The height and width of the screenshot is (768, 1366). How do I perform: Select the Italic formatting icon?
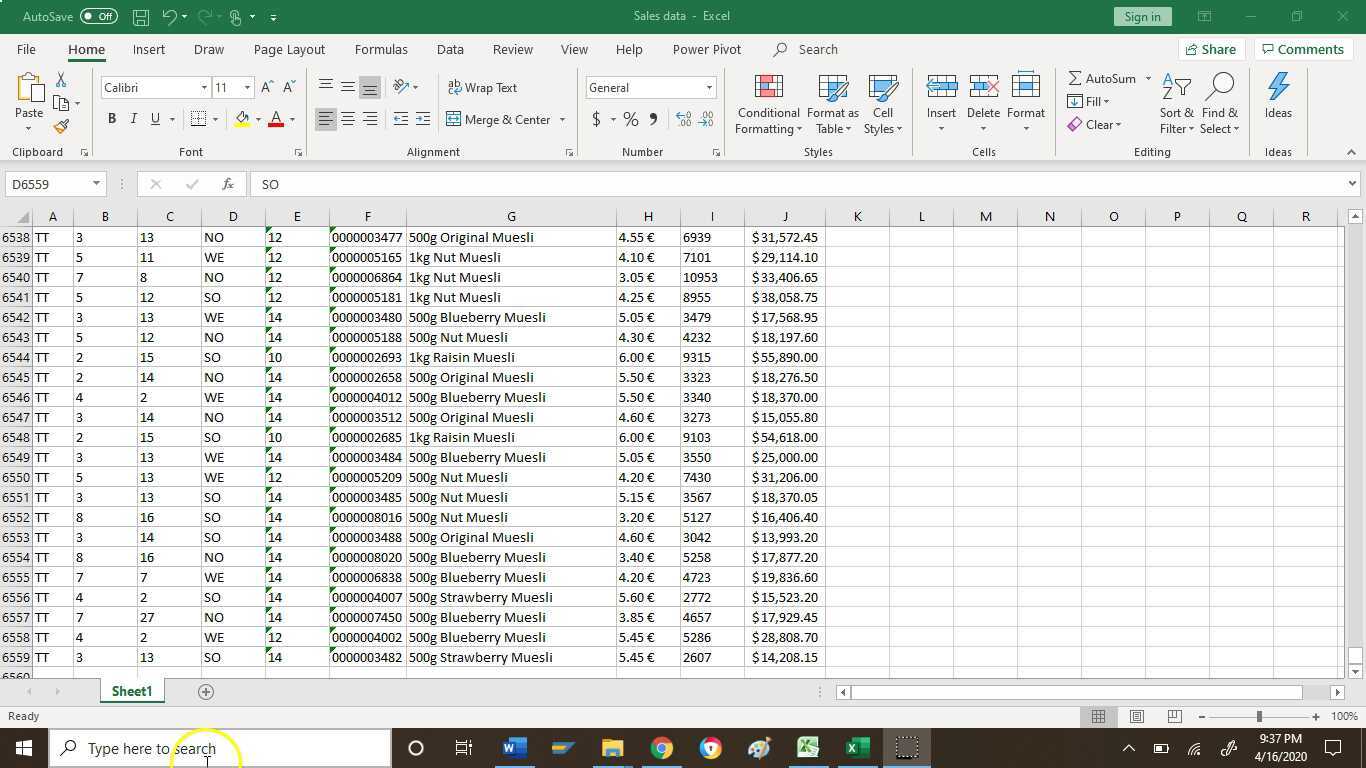tap(133, 119)
